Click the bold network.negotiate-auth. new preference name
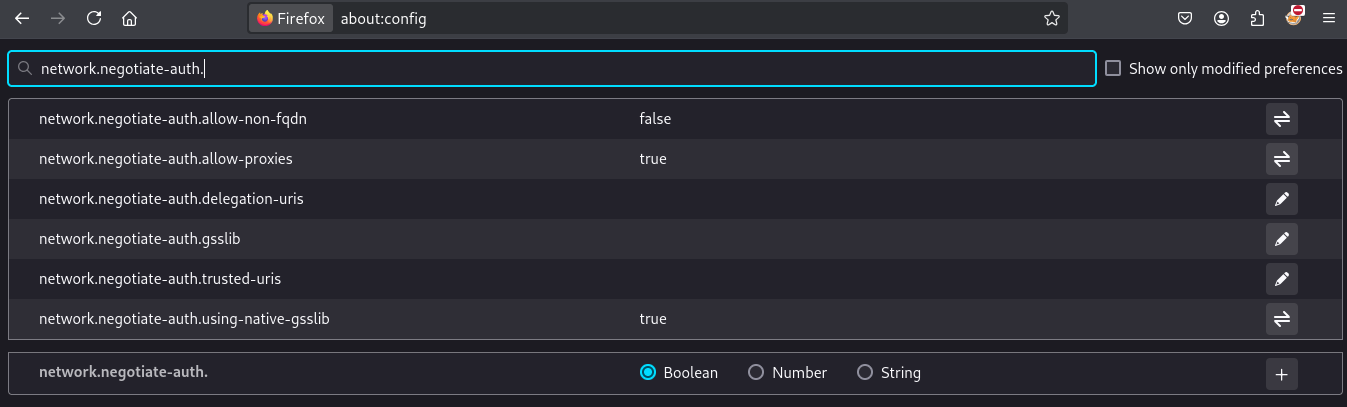 coord(123,372)
